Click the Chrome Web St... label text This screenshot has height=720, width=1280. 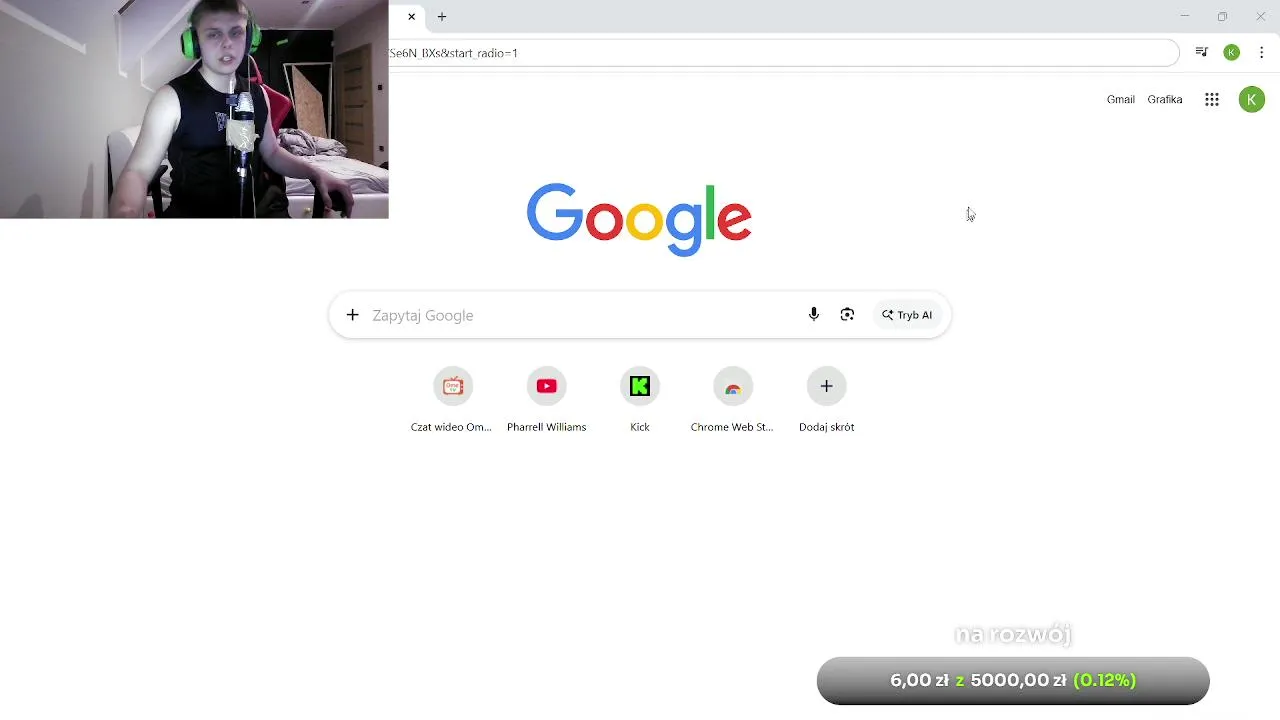pos(732,427)
